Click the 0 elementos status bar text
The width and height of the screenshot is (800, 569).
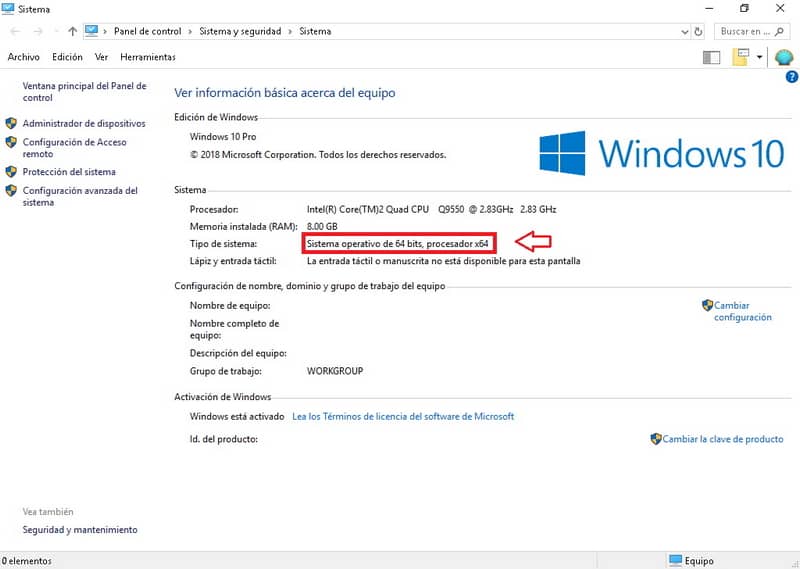point(27,561)
